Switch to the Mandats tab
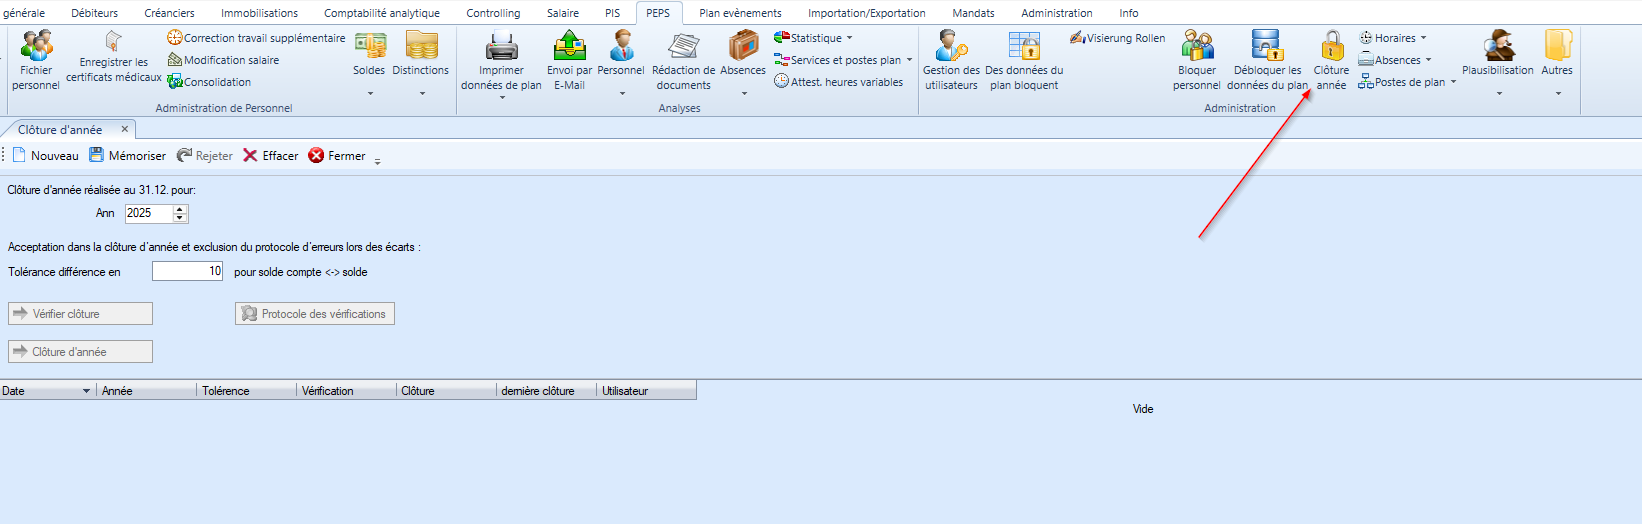 (973, 13)
